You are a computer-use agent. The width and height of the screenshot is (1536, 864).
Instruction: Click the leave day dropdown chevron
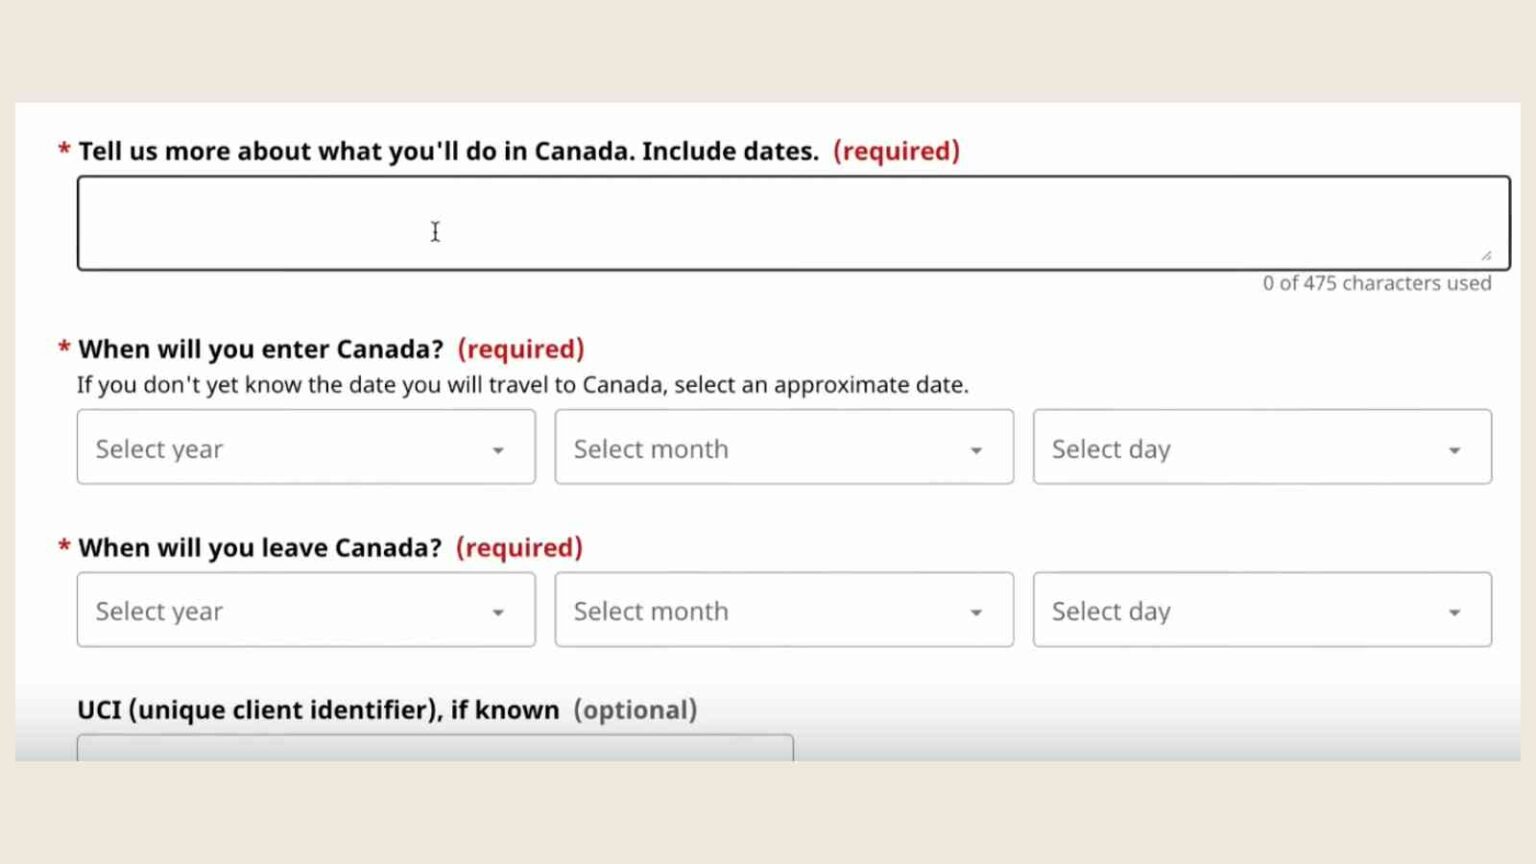pos(1455,612)
